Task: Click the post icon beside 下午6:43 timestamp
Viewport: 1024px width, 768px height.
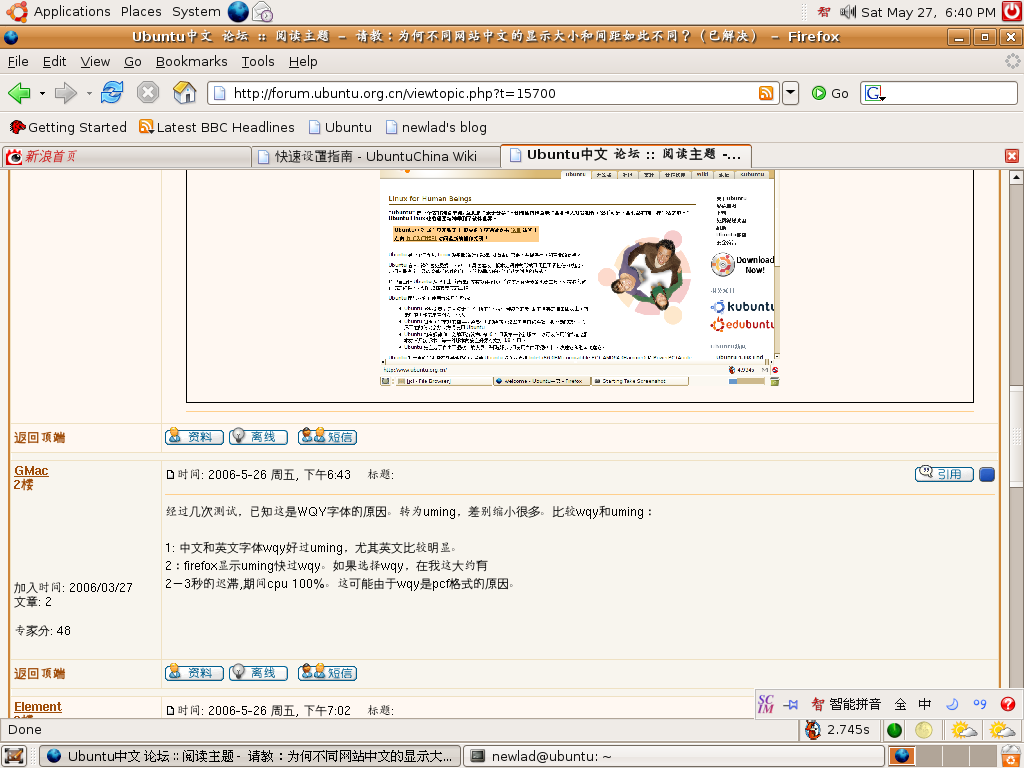Action: point(170,475)
